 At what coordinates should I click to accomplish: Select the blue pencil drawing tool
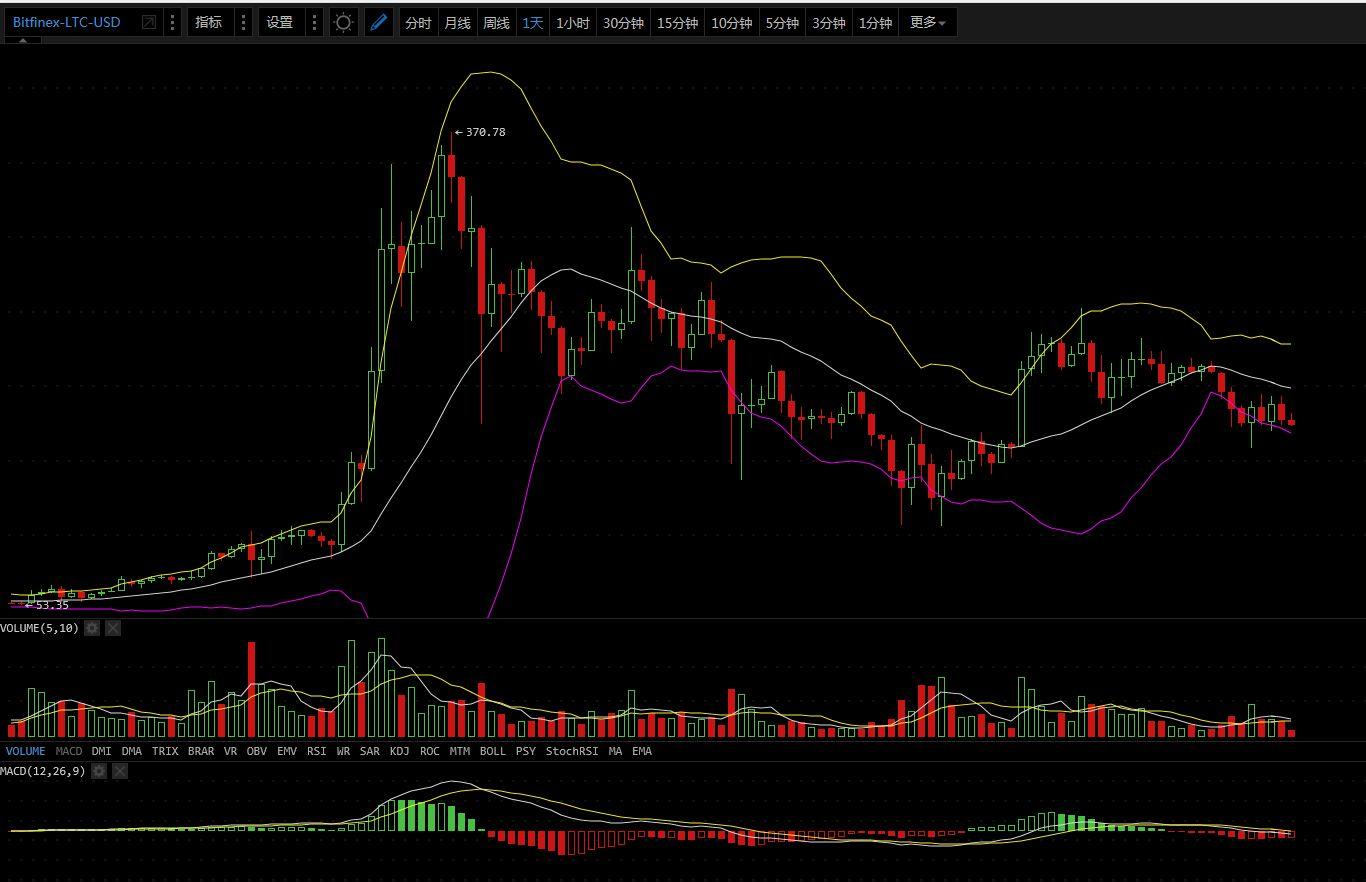point(378,22)
